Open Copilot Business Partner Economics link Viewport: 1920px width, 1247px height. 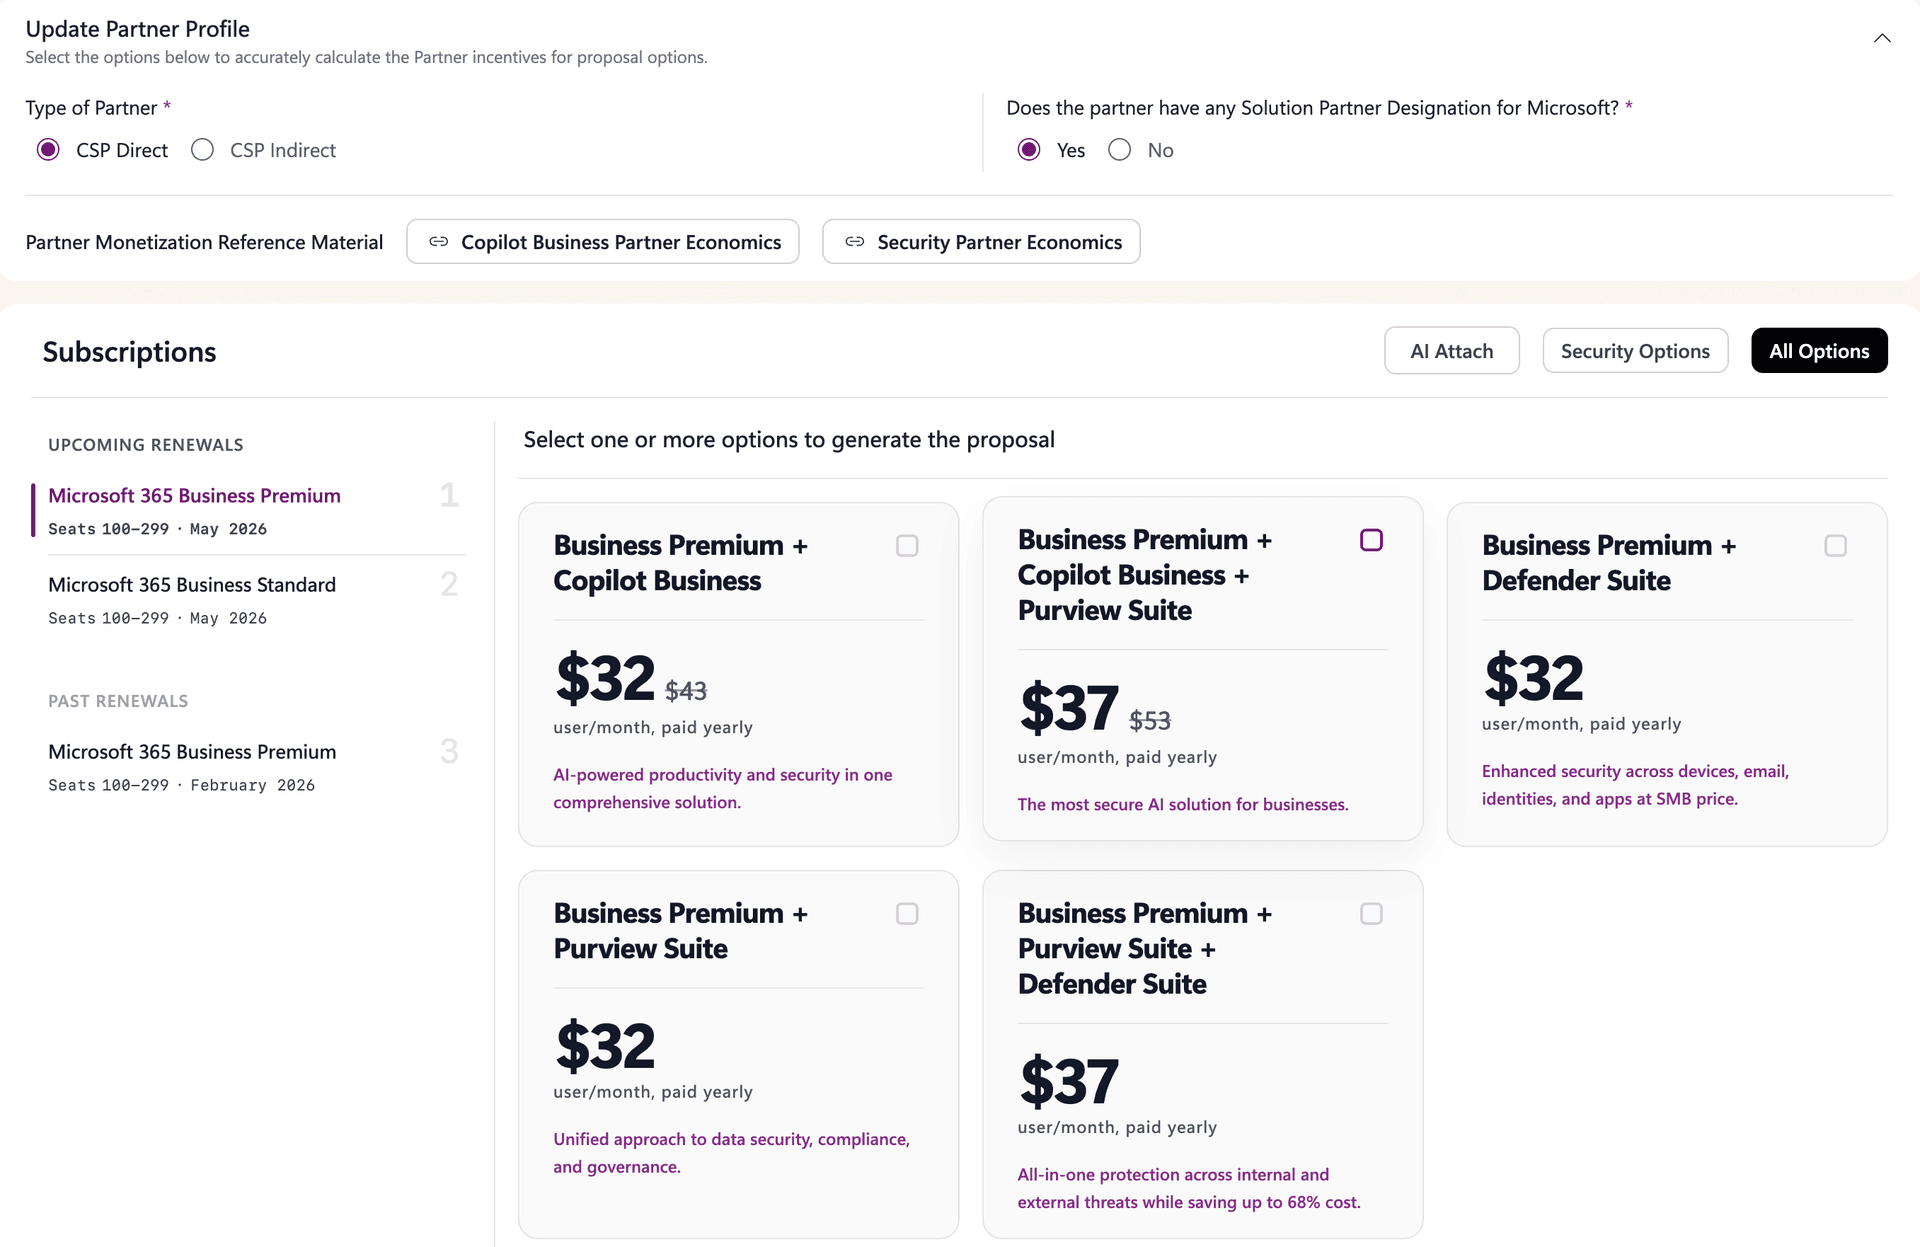click(x=603, y=242)
